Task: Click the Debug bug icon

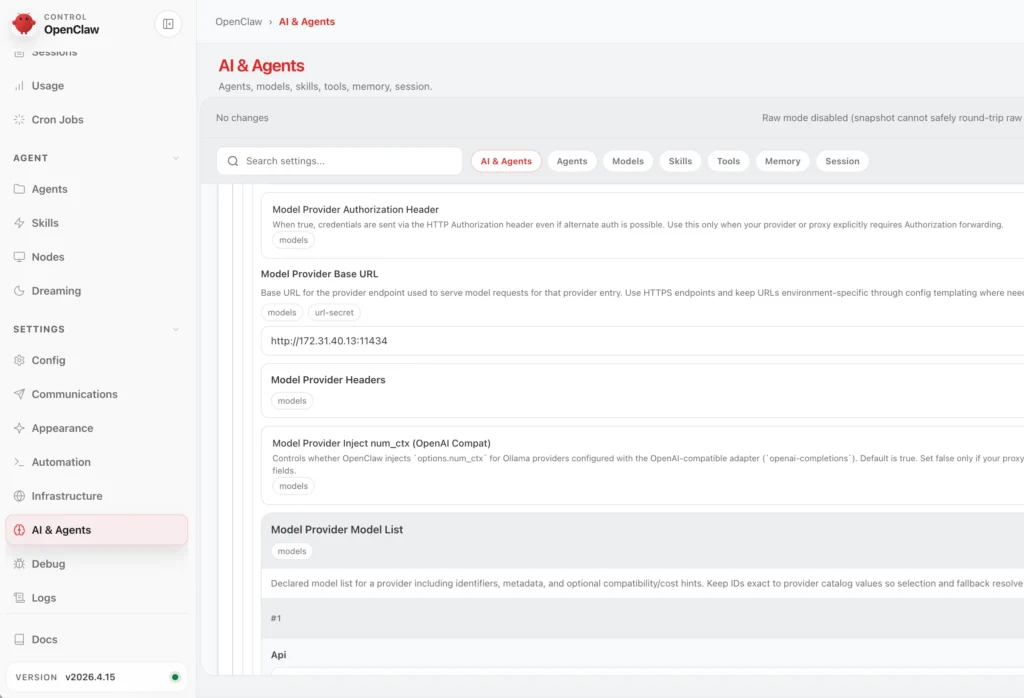Action: click(x=20, y=563)
